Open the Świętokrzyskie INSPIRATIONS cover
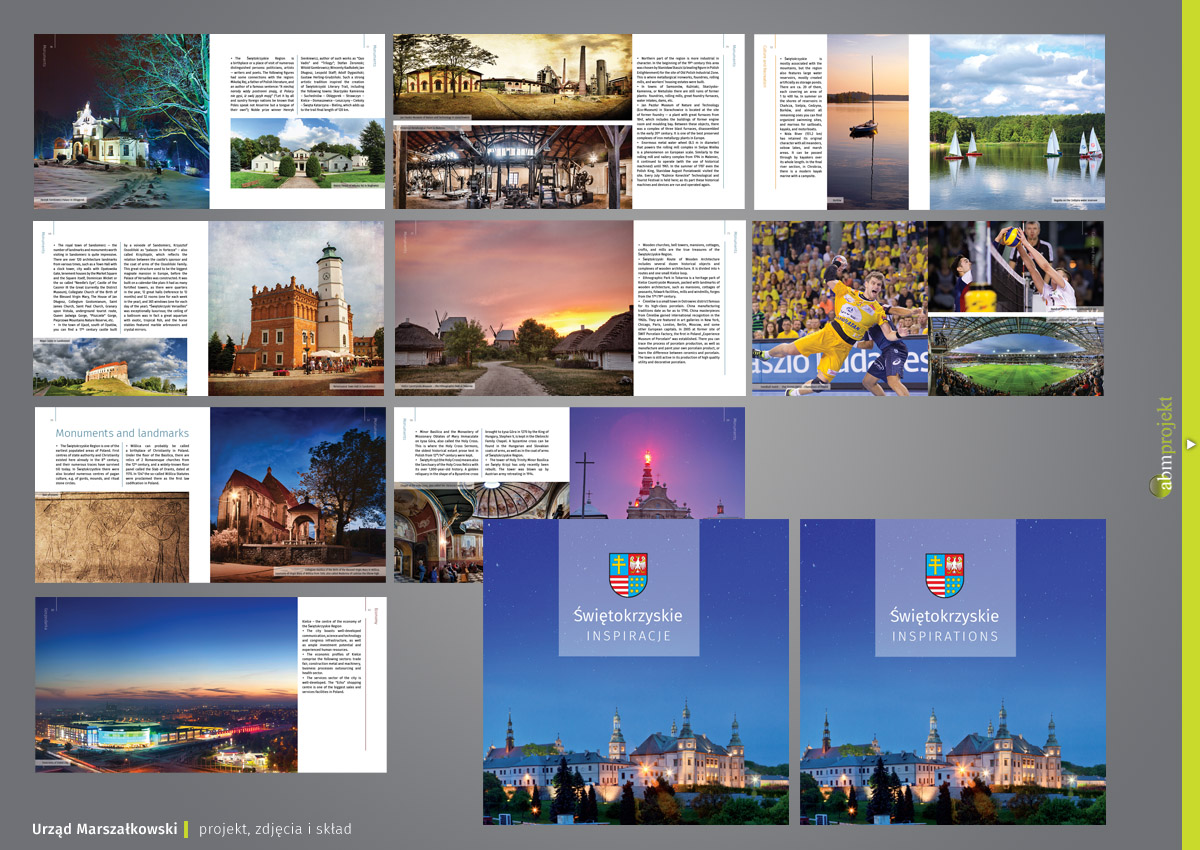Screen dimensions: 1200x850 click(x=953, y=671)
